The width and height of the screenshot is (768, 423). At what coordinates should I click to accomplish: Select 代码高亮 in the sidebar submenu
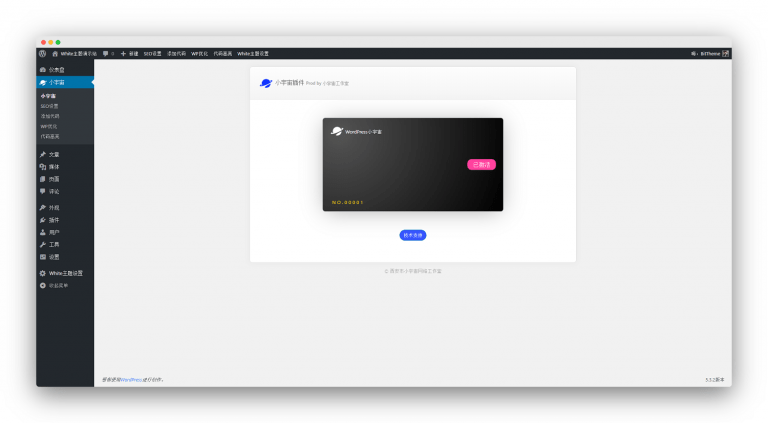click(x=49, y=136)
